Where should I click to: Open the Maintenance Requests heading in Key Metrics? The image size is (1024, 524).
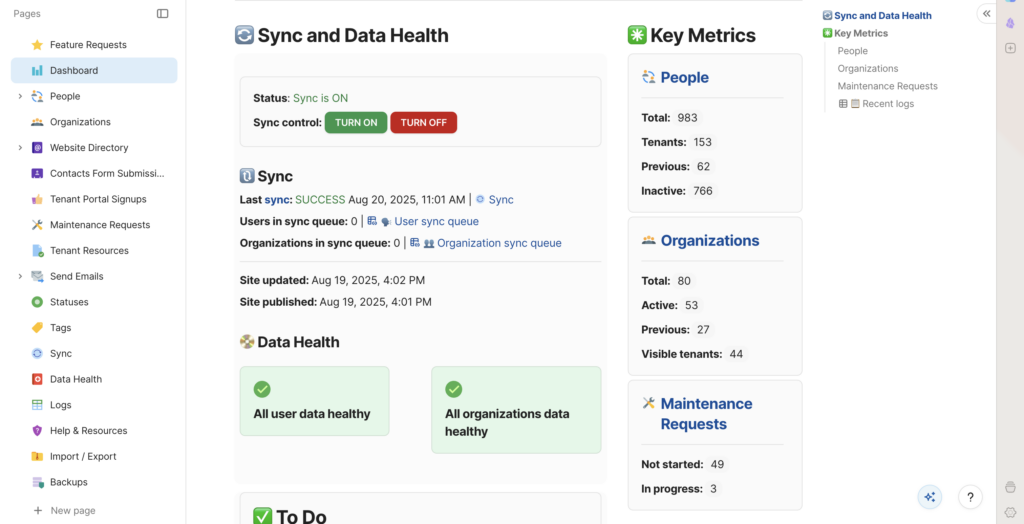coord(707,414)
